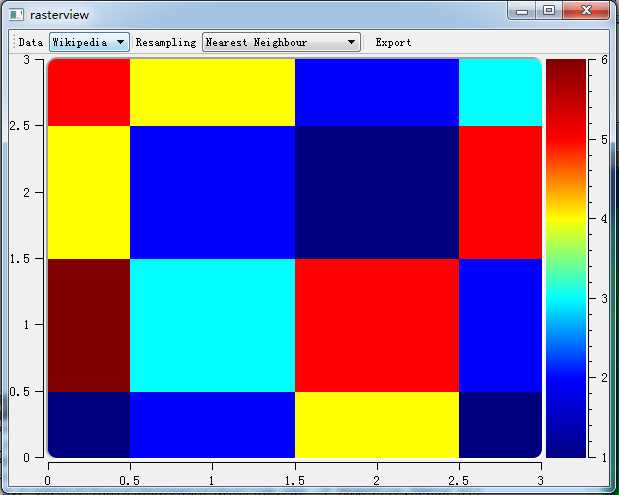The image size is (619, 495).
Task: Minimize the rasterview window
Action: 521,11
